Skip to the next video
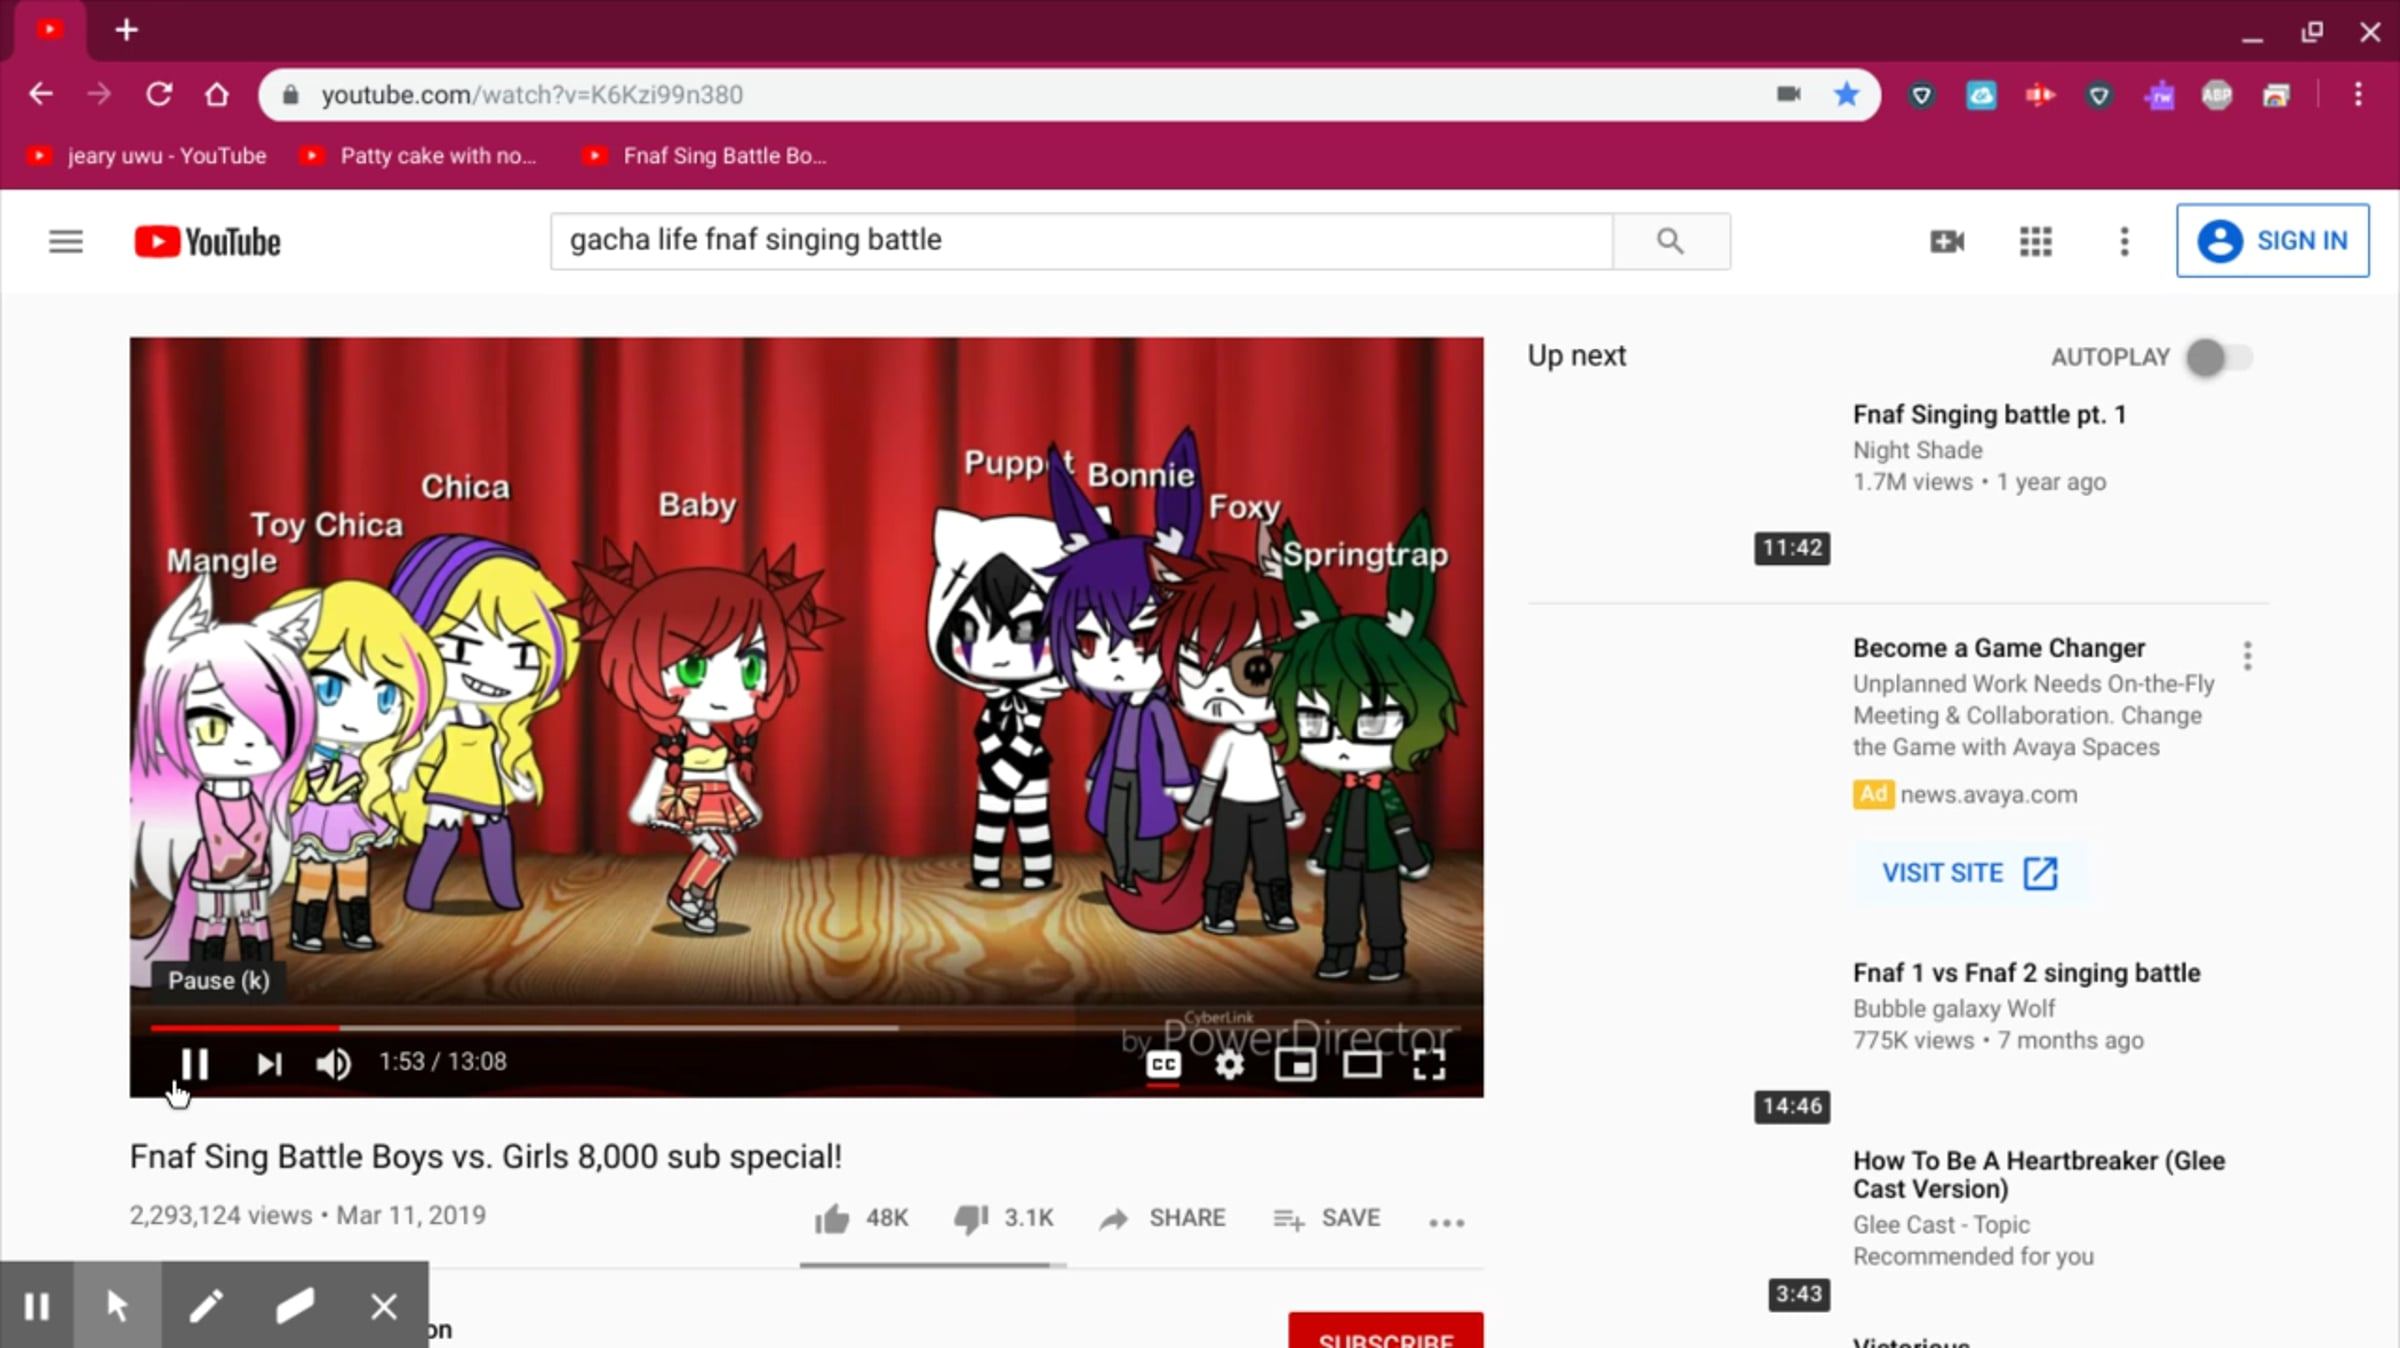Screen dimensions: 2400x1348 click(x=269, y=1063)
